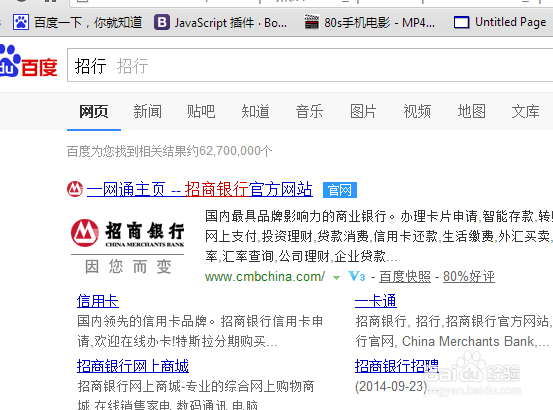Click the China Merchants Bank favicon beside result title

pyautogui.click(x=75, y=189)
